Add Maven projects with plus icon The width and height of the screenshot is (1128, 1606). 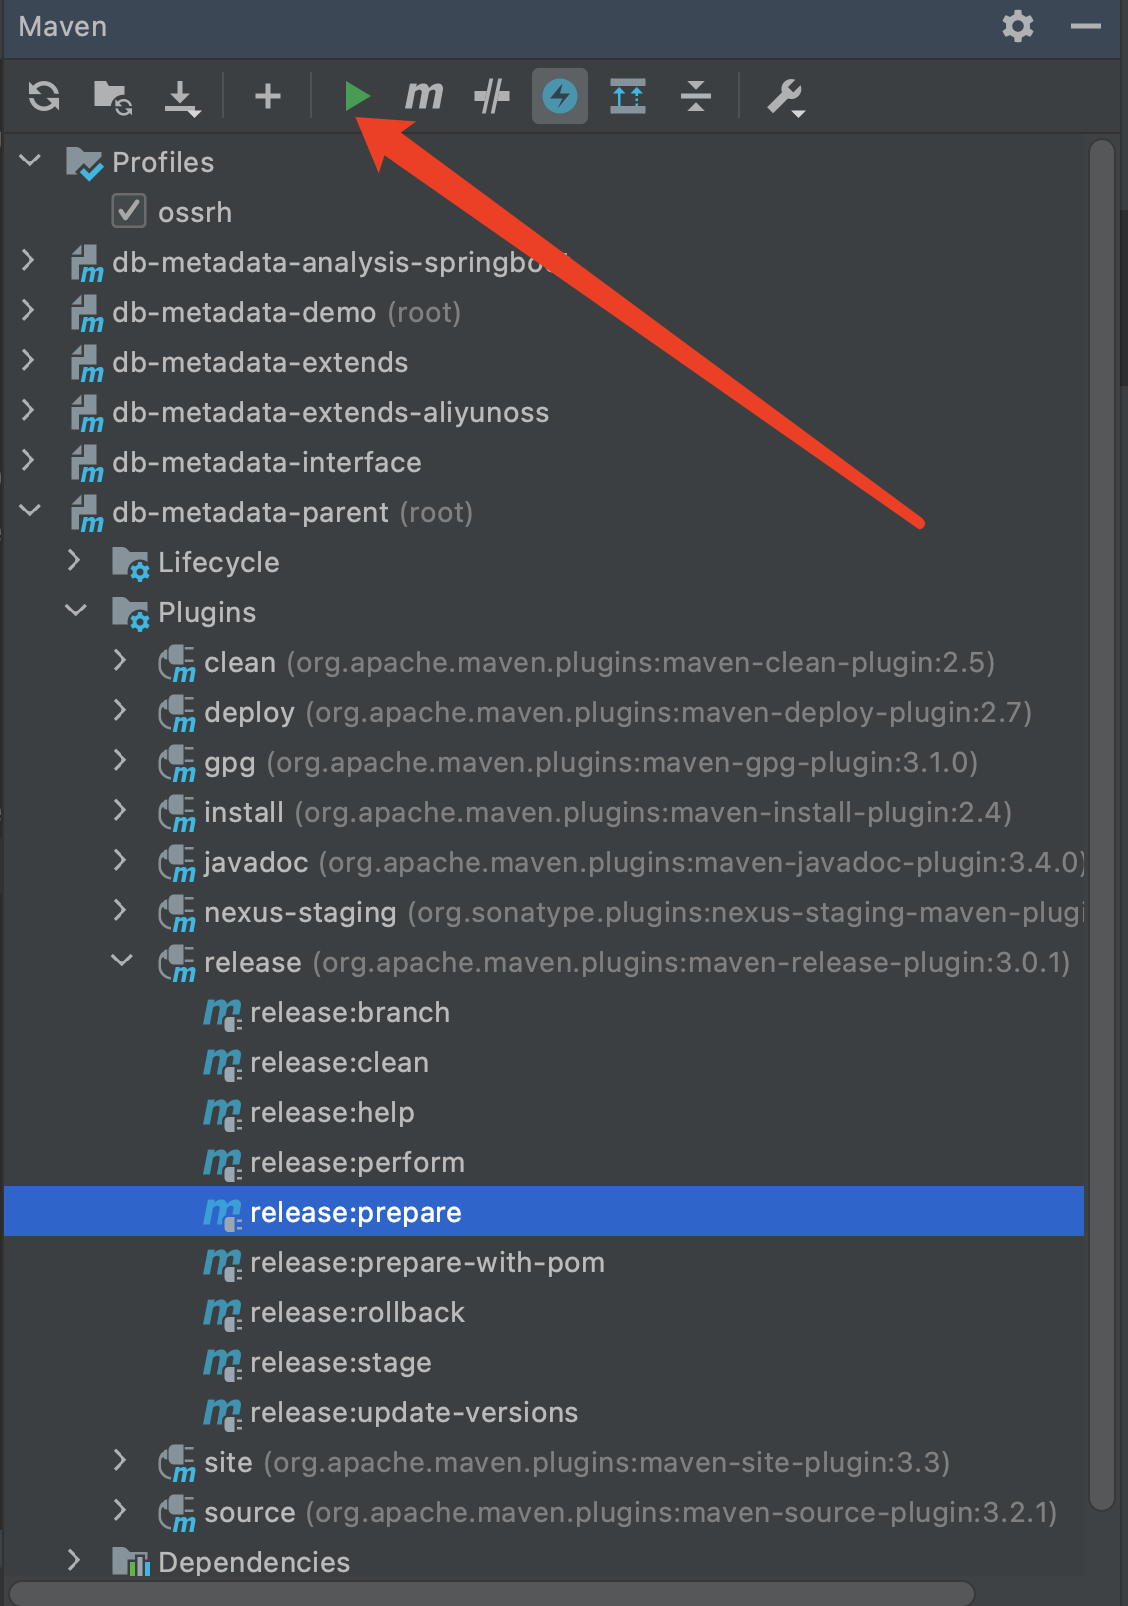point(267,96)
